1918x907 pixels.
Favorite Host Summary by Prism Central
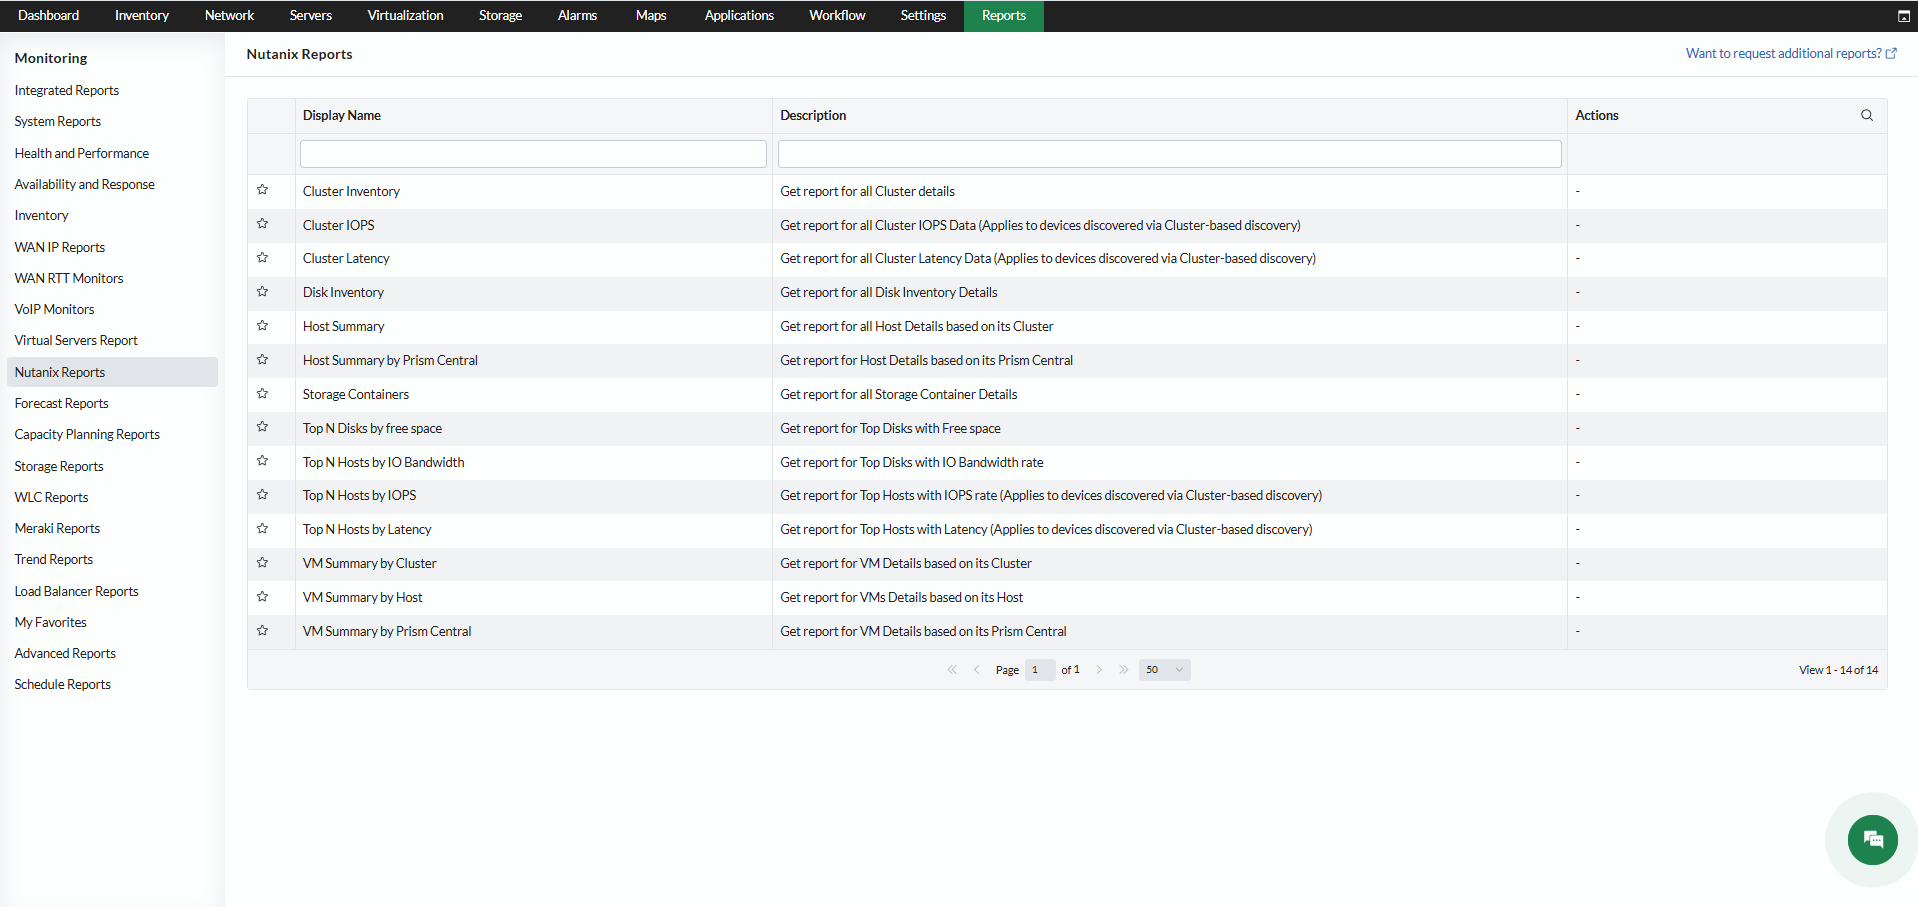click(262, 360)
